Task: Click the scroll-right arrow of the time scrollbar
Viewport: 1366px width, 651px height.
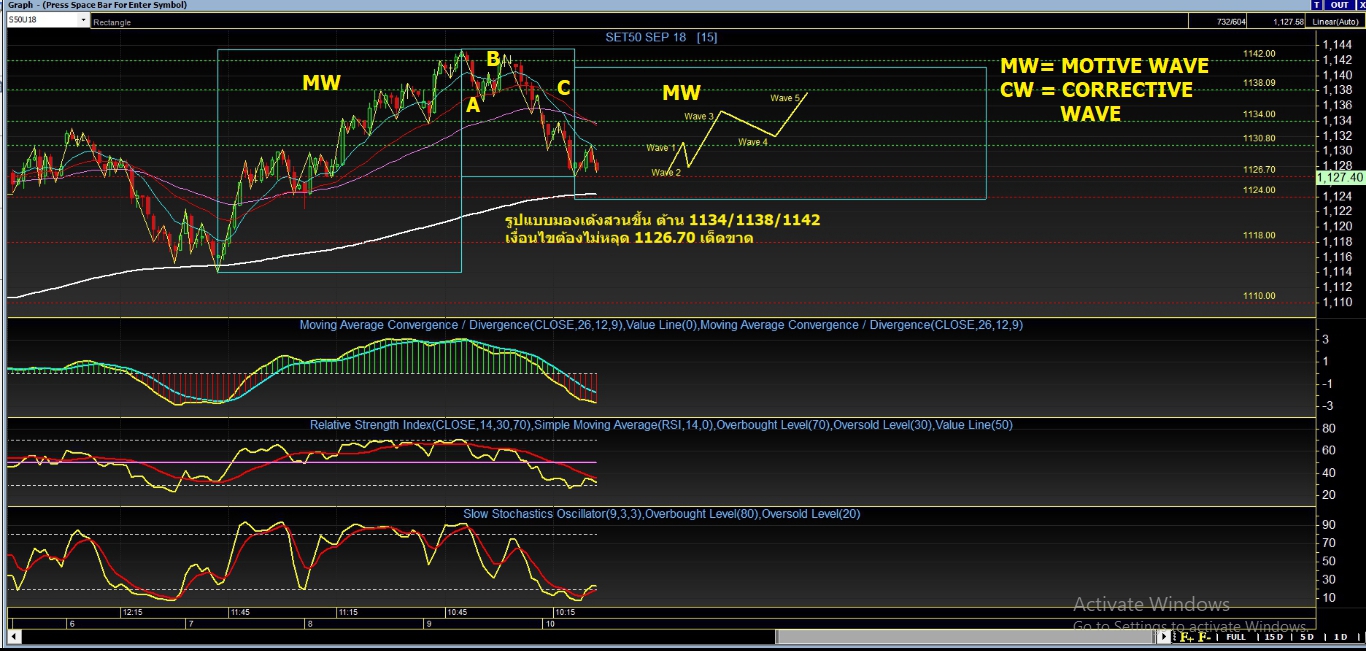Action: (1164, 637)
